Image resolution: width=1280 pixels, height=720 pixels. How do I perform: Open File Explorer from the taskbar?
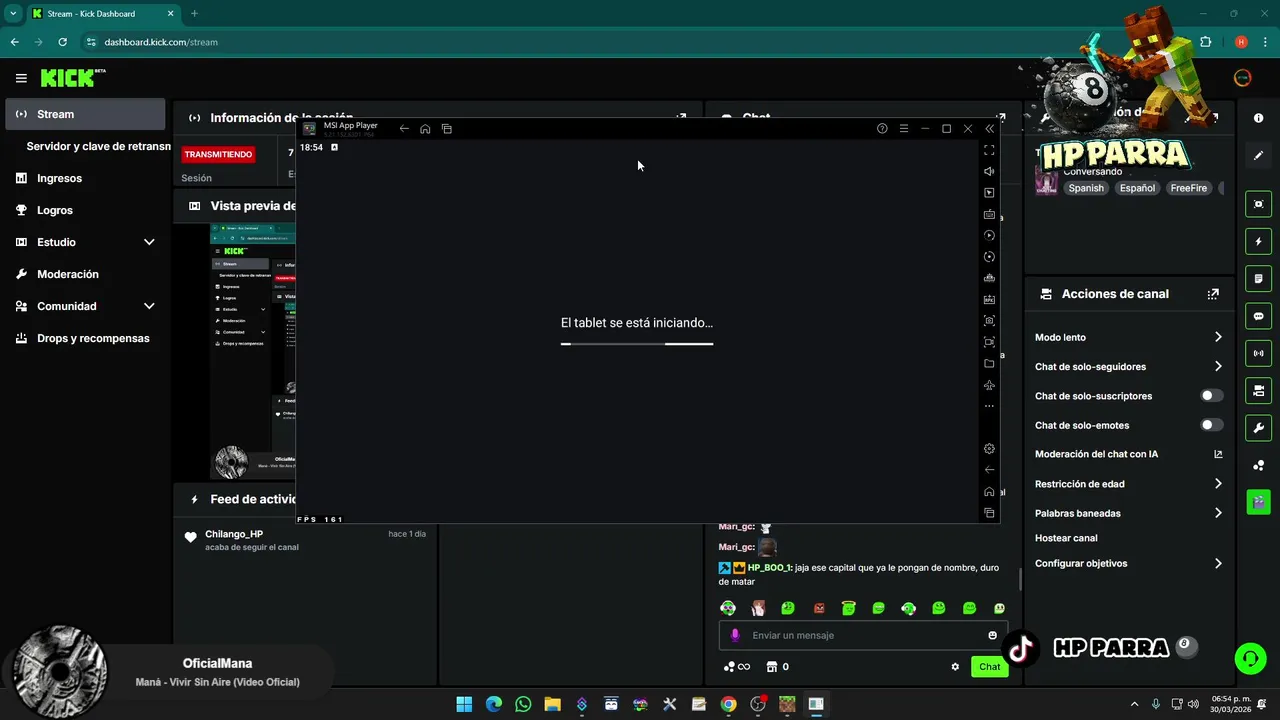tap(552, 704)
